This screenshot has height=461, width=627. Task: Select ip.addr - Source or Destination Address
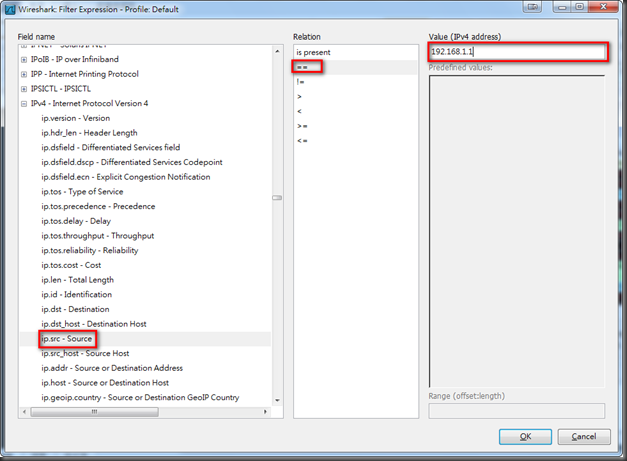(x=112, y=368)
